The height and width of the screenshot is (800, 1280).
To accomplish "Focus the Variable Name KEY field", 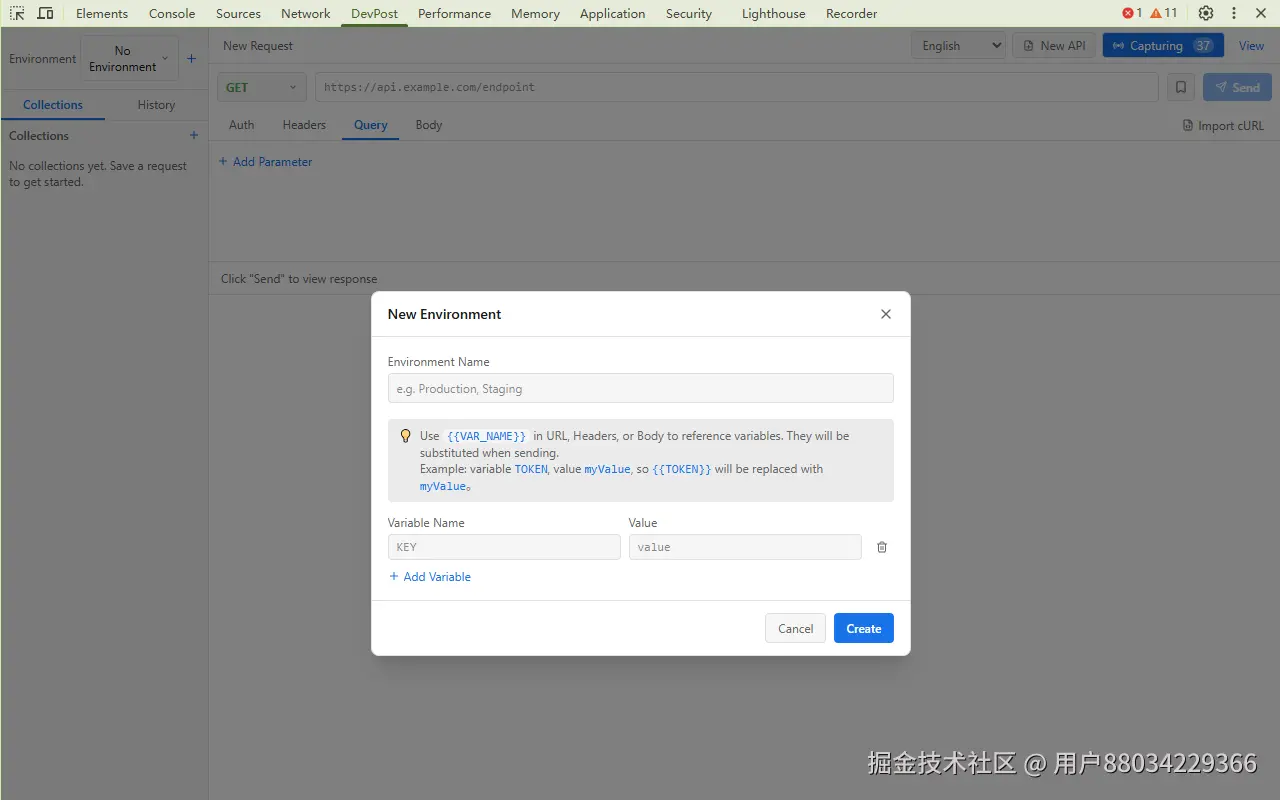I will pyautogui.click(x=504, y=547).
